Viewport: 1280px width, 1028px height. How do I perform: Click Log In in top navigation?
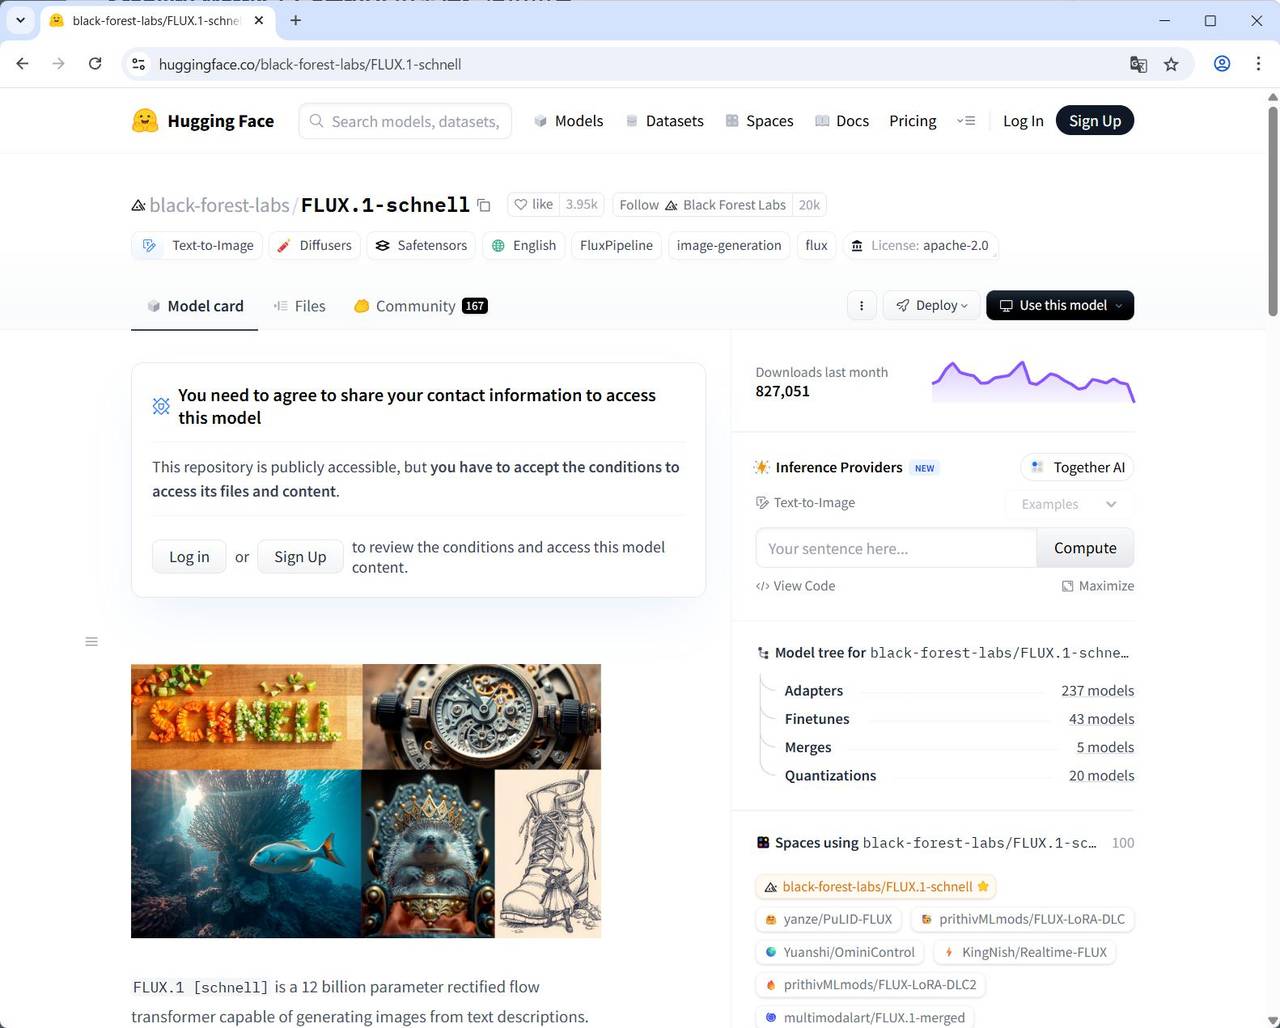(1023, 121)
